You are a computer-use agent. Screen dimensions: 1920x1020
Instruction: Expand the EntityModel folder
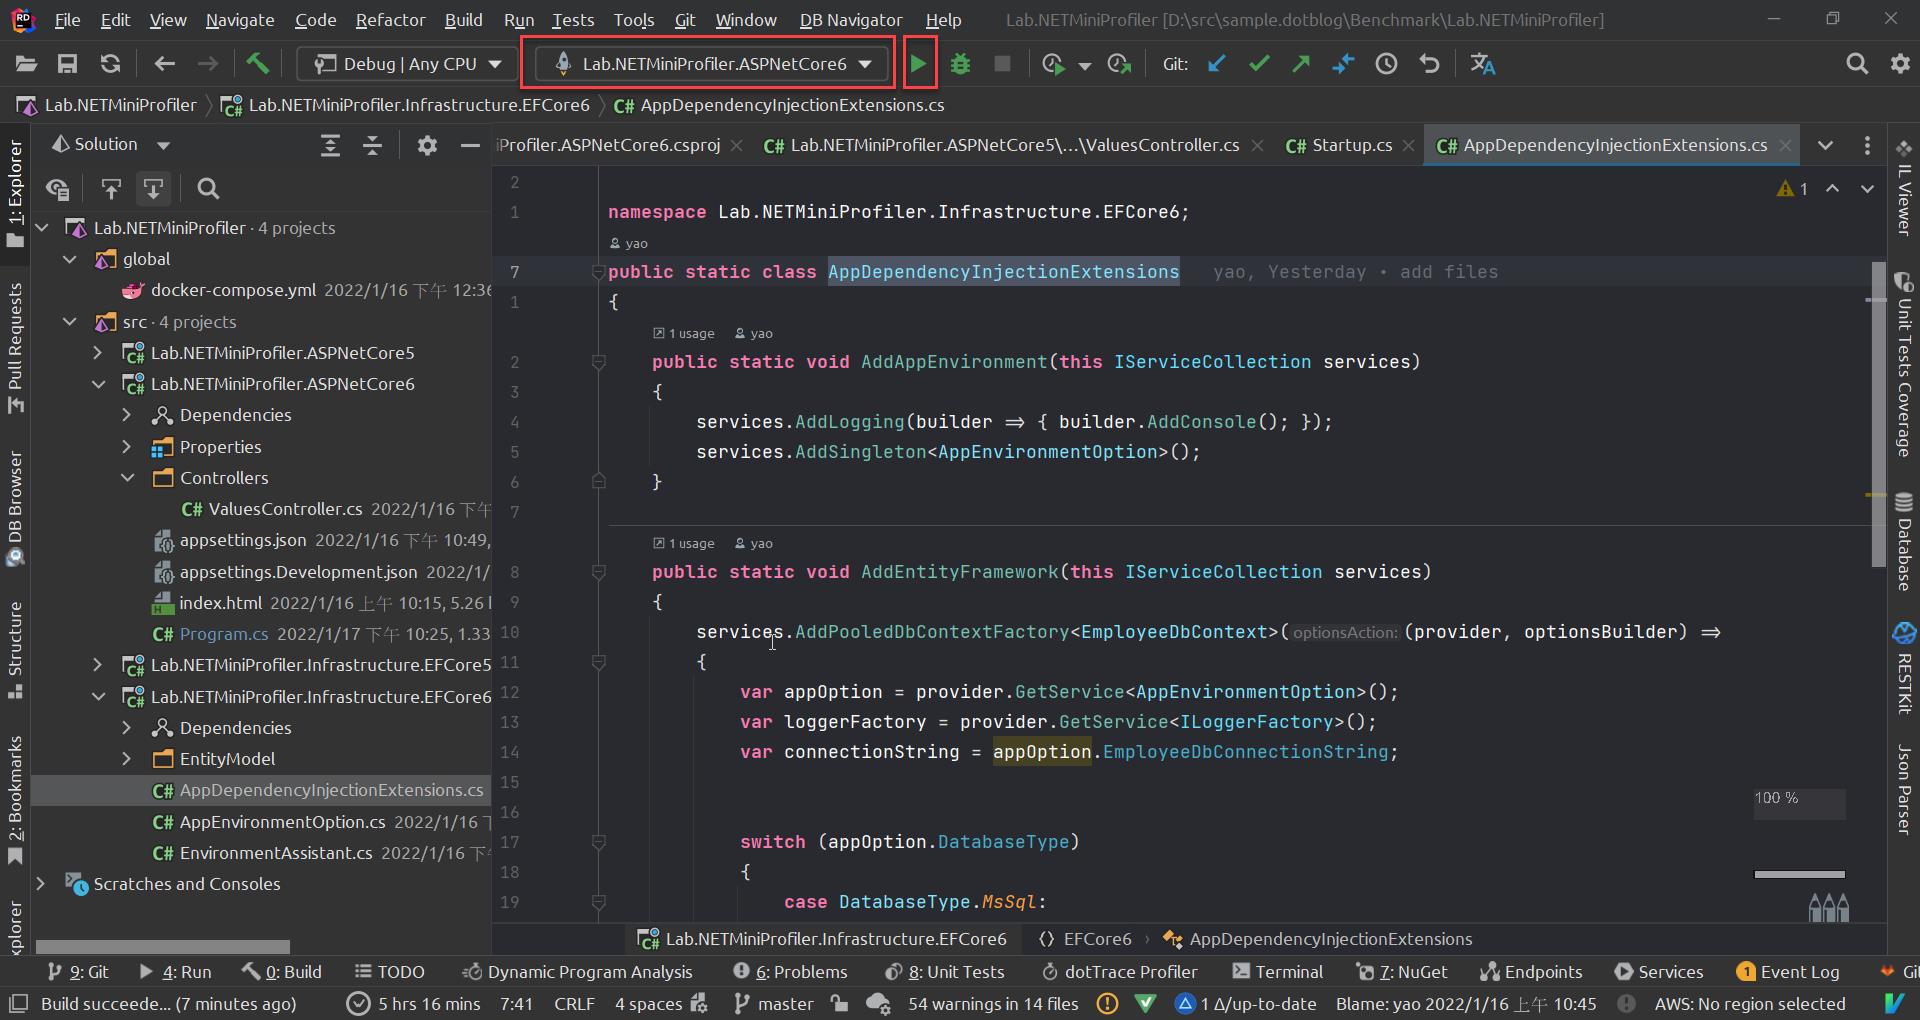[127, 759]
